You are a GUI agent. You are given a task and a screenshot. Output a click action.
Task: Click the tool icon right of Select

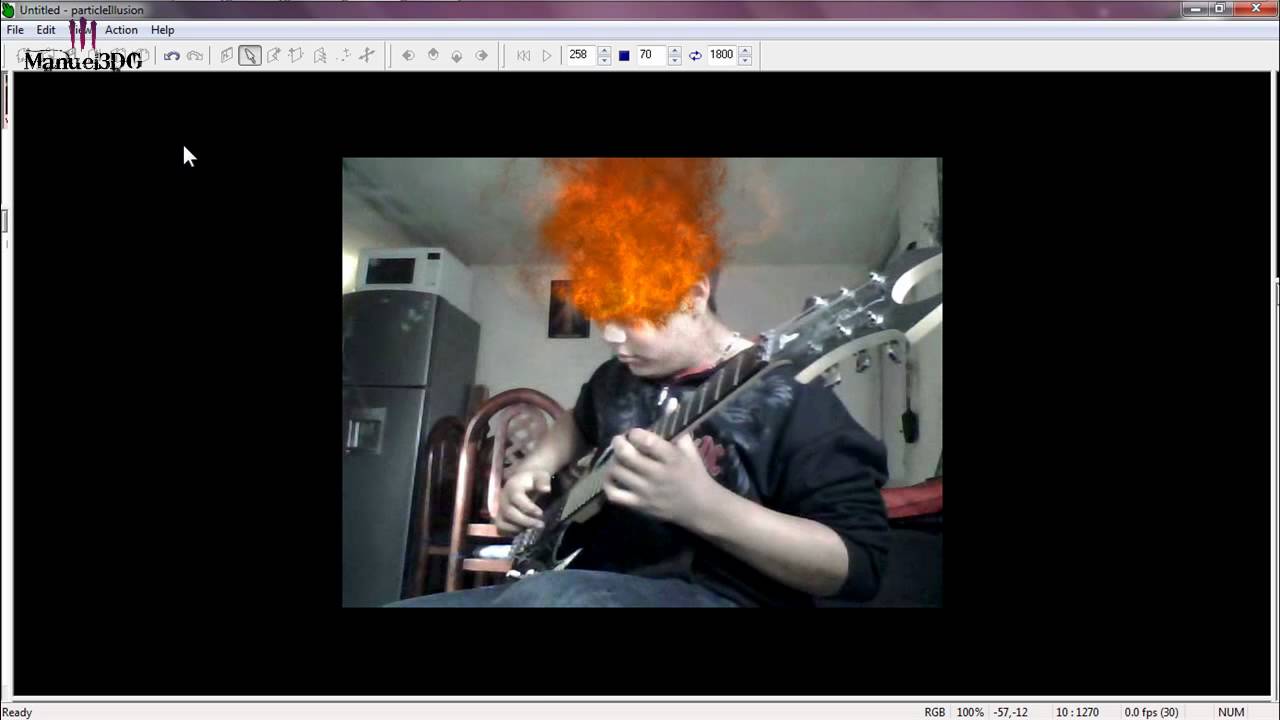pos(273,56)
